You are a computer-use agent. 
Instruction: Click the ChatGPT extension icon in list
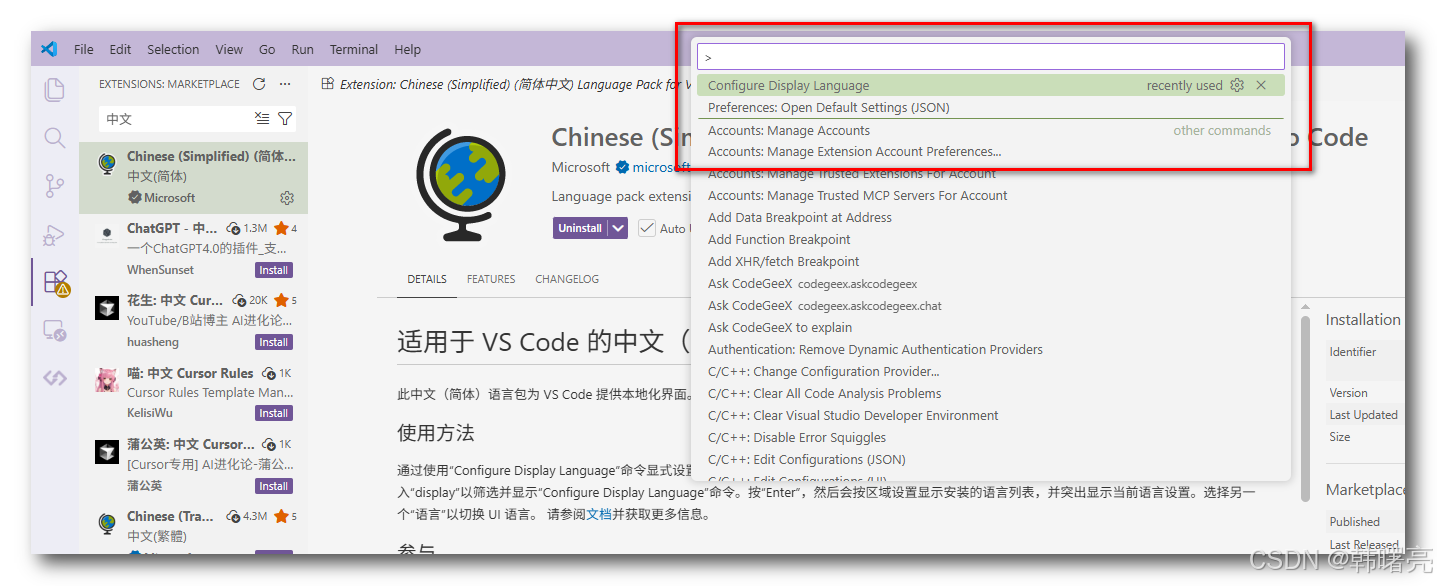click(x=107, y=236)
